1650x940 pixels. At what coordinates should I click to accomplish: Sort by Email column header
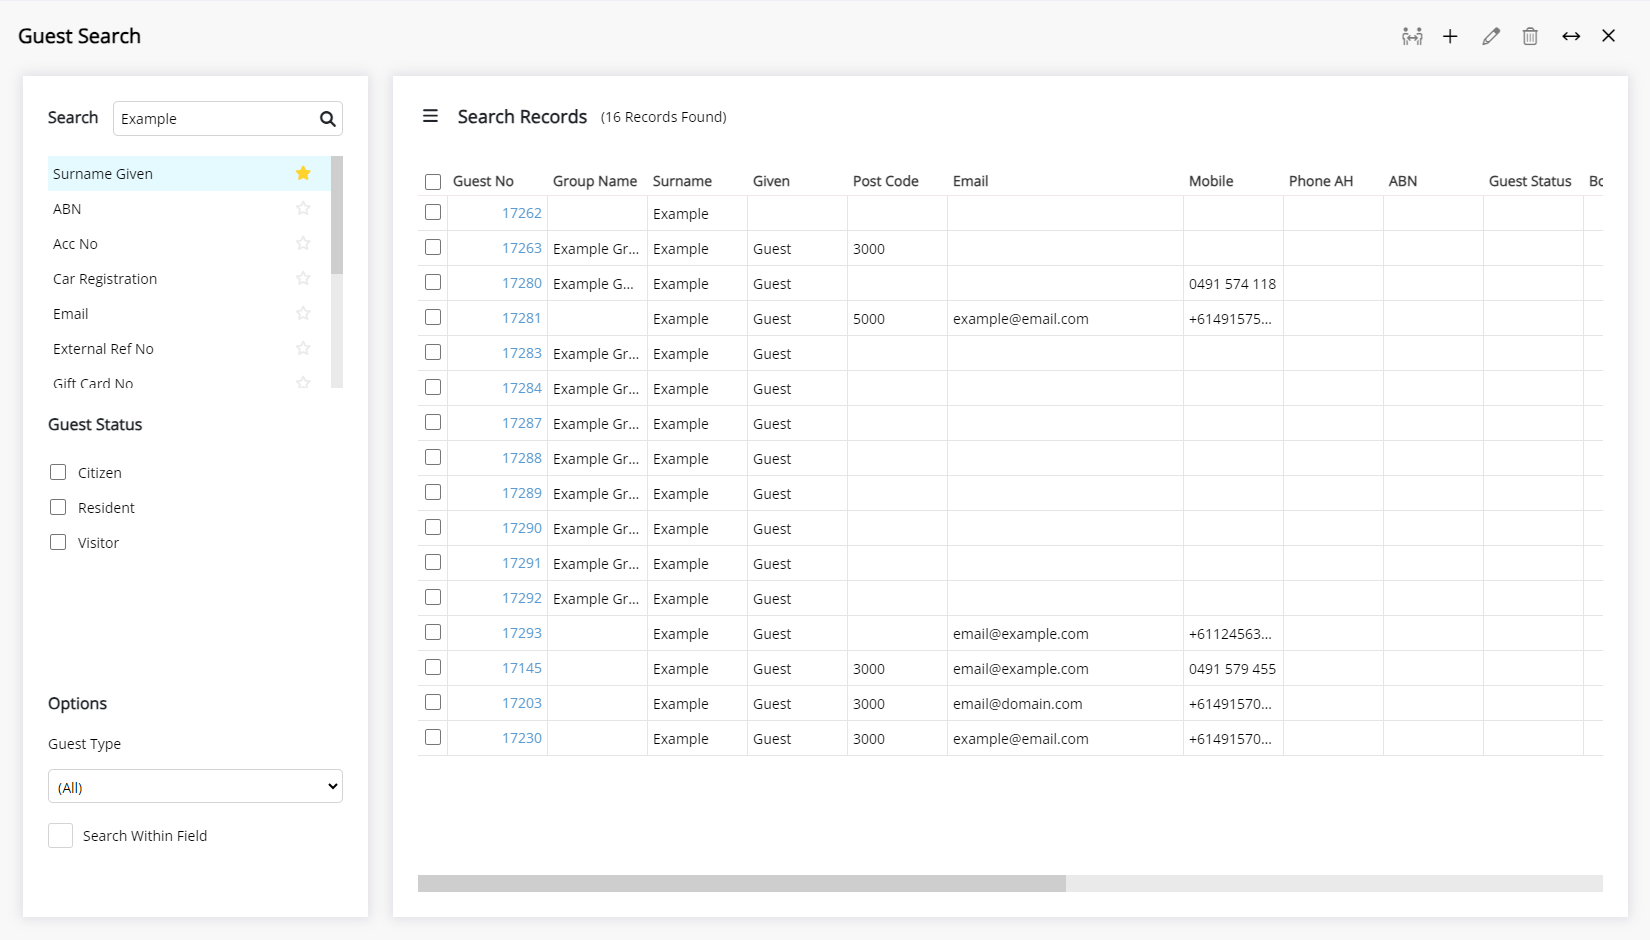tap(970, 181)
